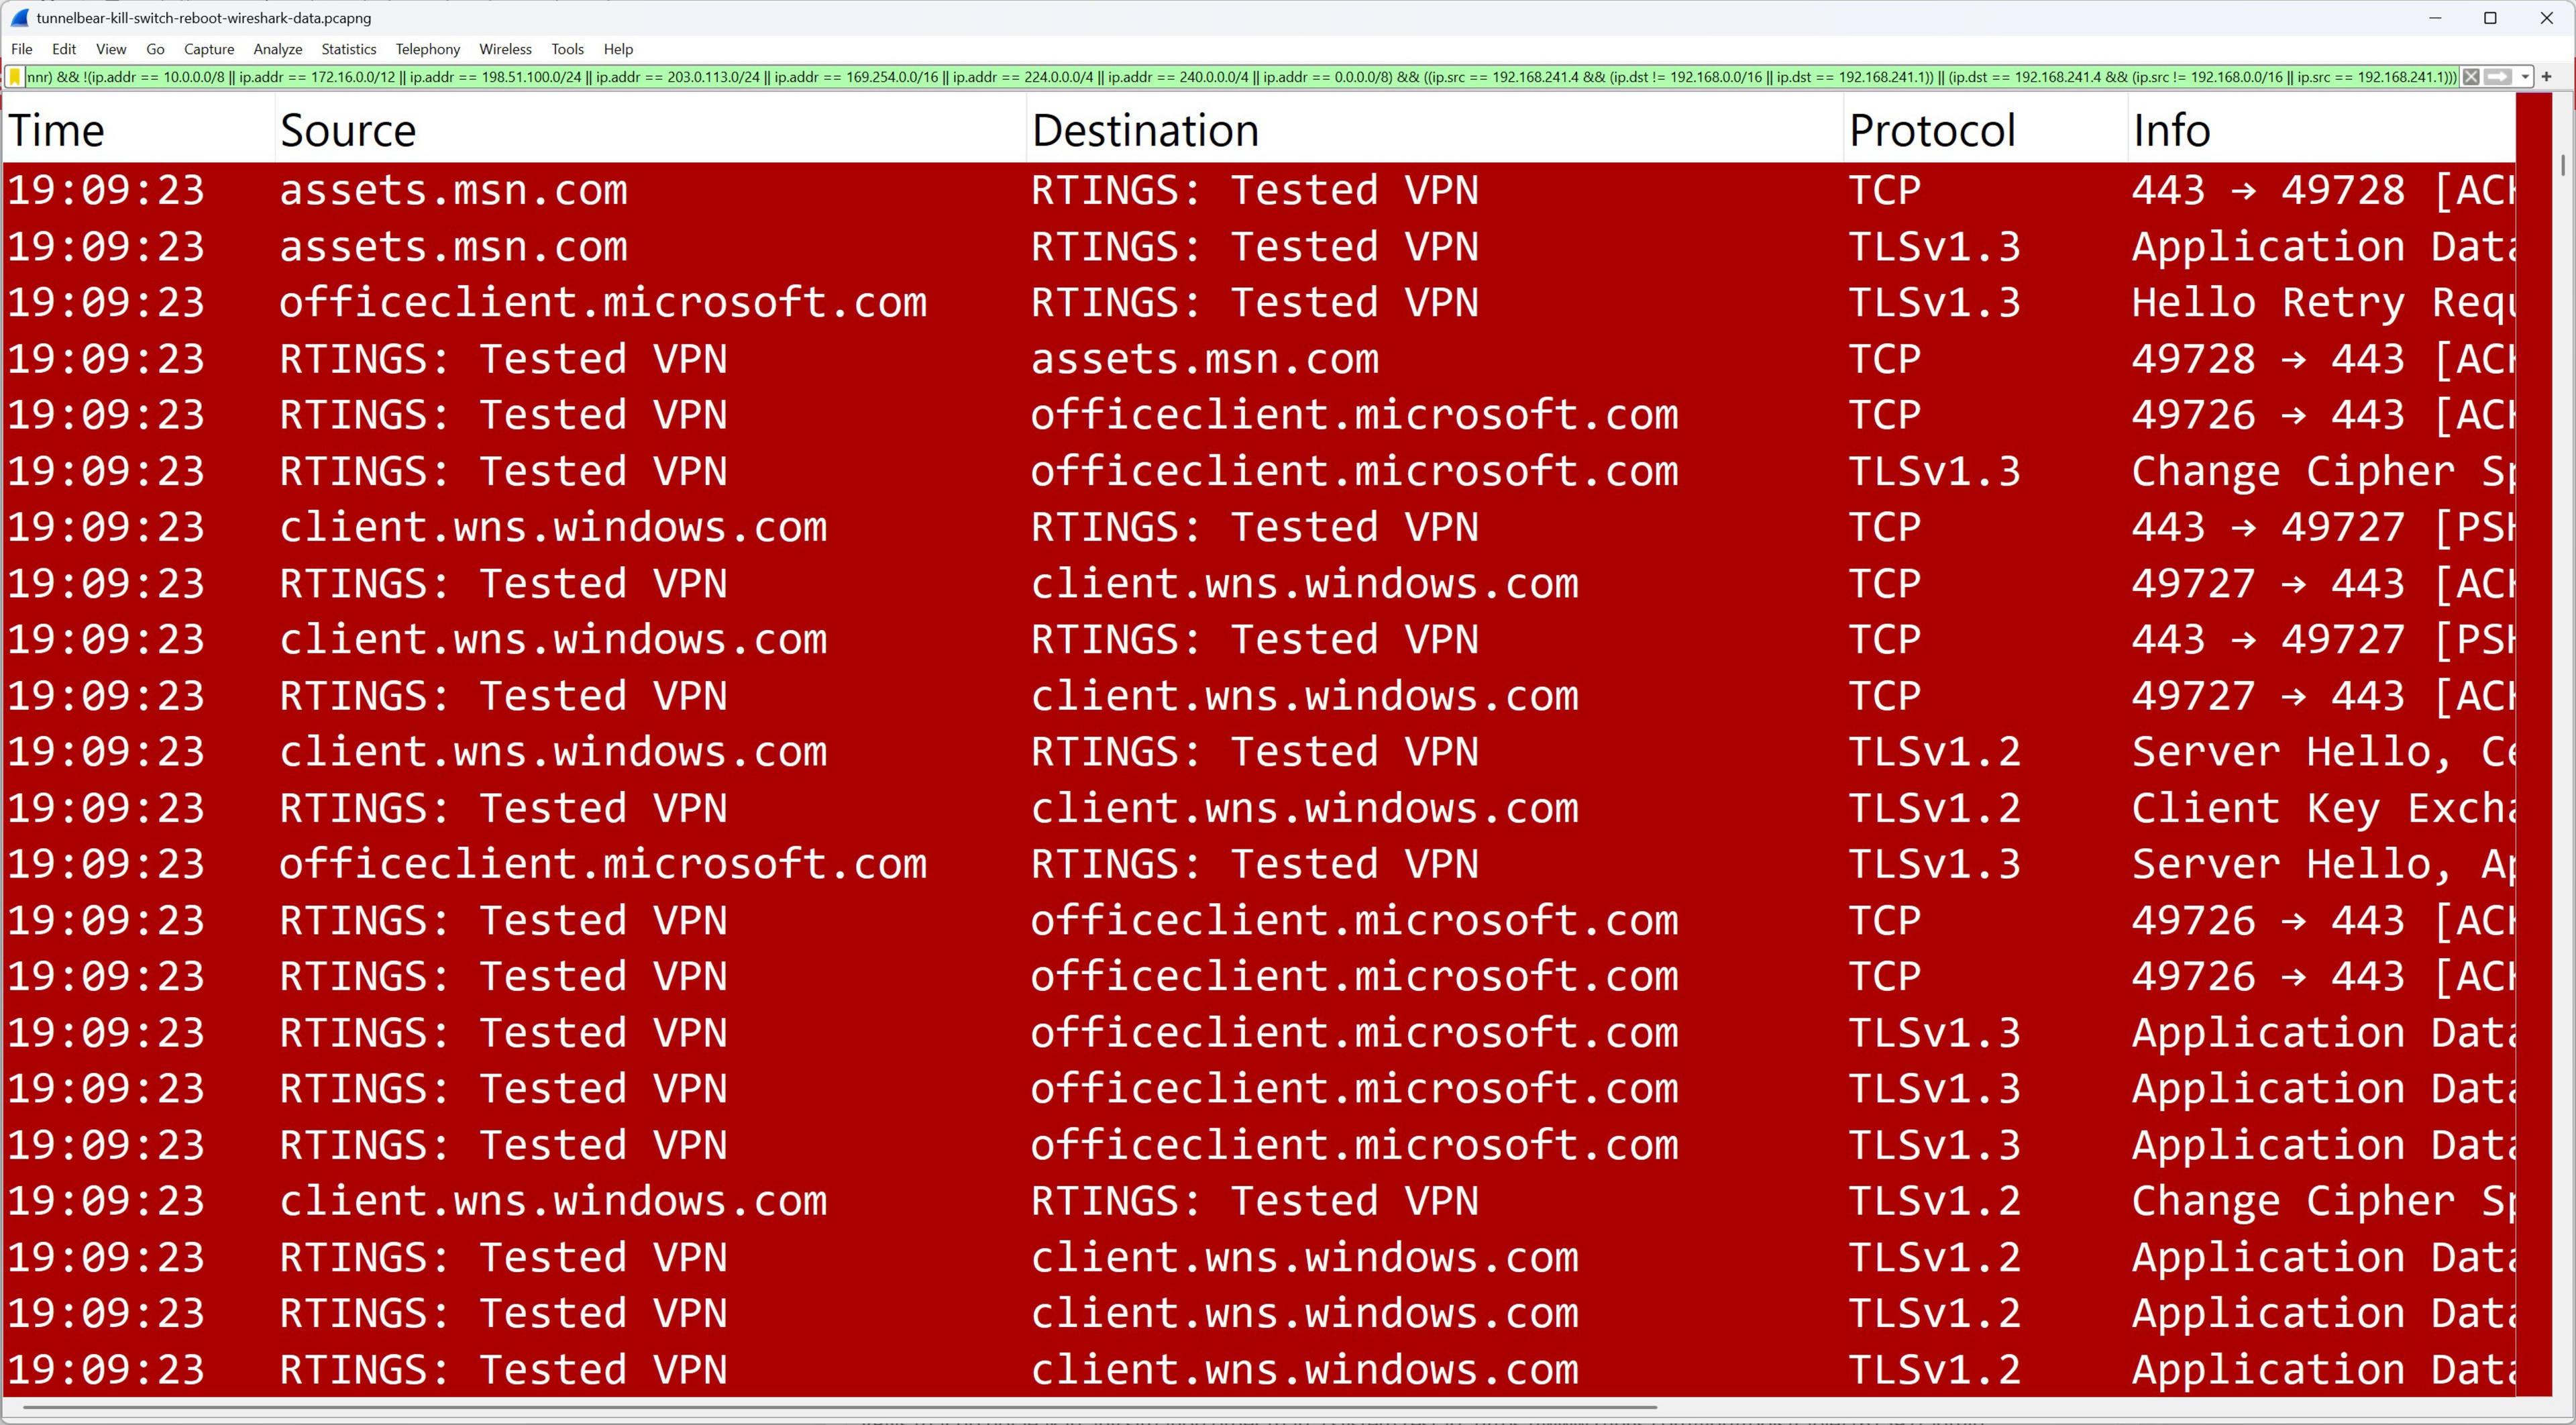
Task: Open the Telephony menu
Action: 427,49
